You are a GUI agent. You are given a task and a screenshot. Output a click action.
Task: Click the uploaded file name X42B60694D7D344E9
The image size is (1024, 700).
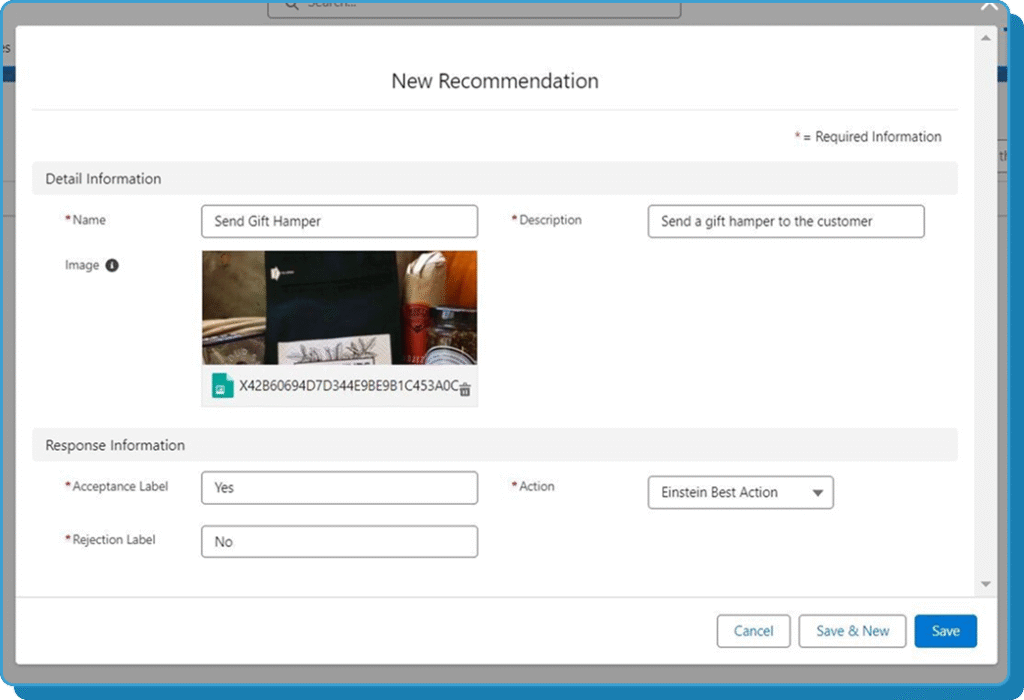(x=348, y=386)
